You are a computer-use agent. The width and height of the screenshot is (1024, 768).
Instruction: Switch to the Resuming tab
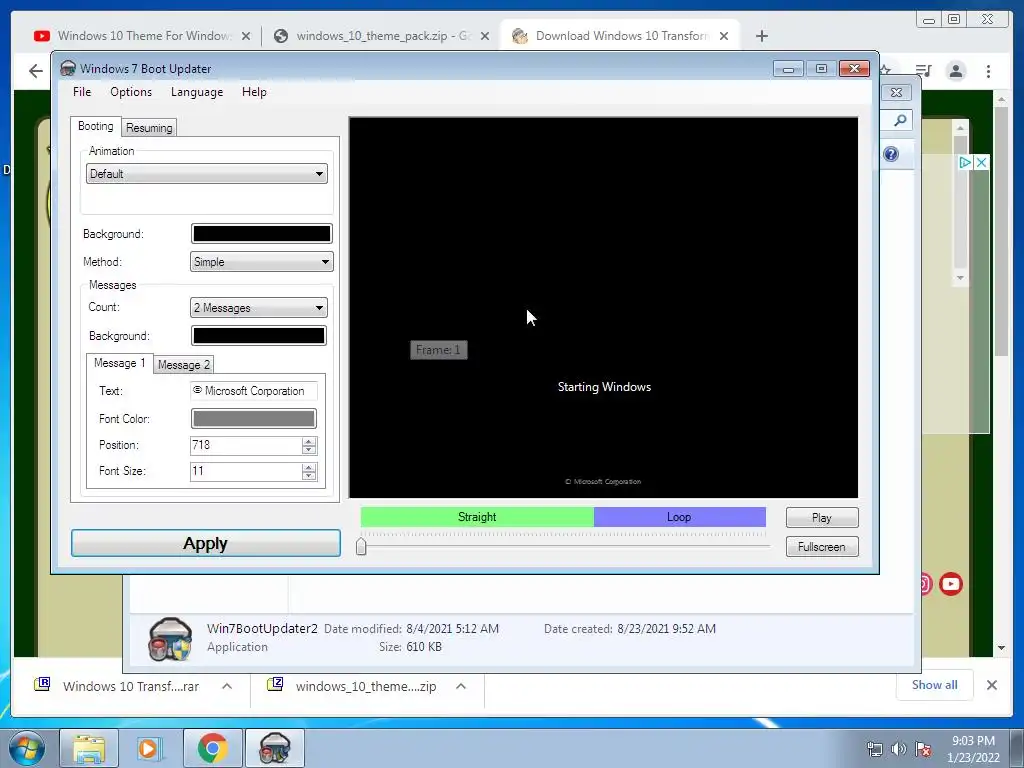(149, 128)
